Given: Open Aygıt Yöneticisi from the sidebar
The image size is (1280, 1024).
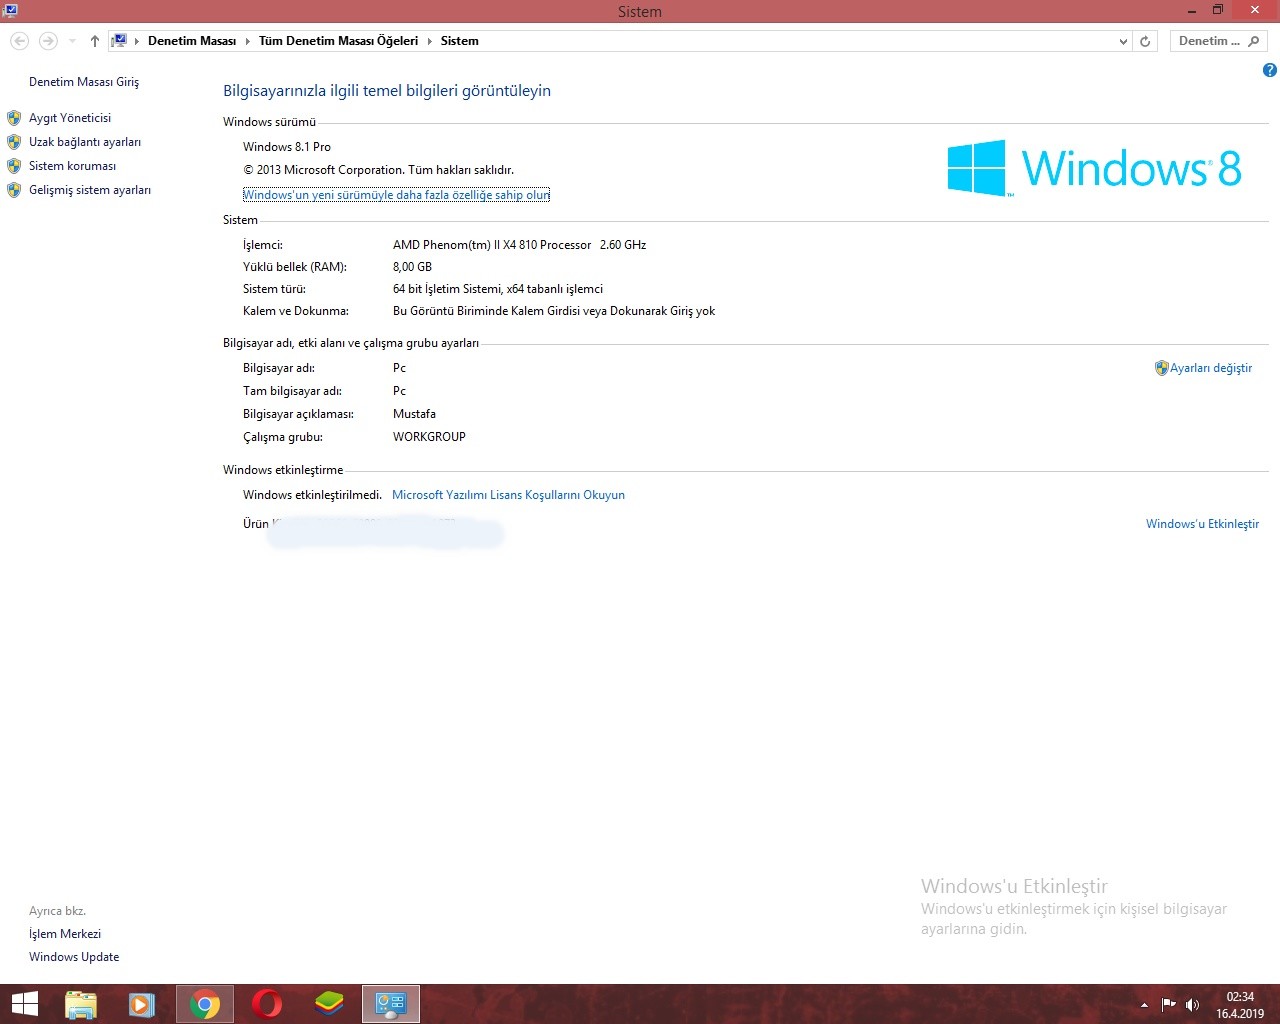Looking at the screenshot, I should 69,118.
